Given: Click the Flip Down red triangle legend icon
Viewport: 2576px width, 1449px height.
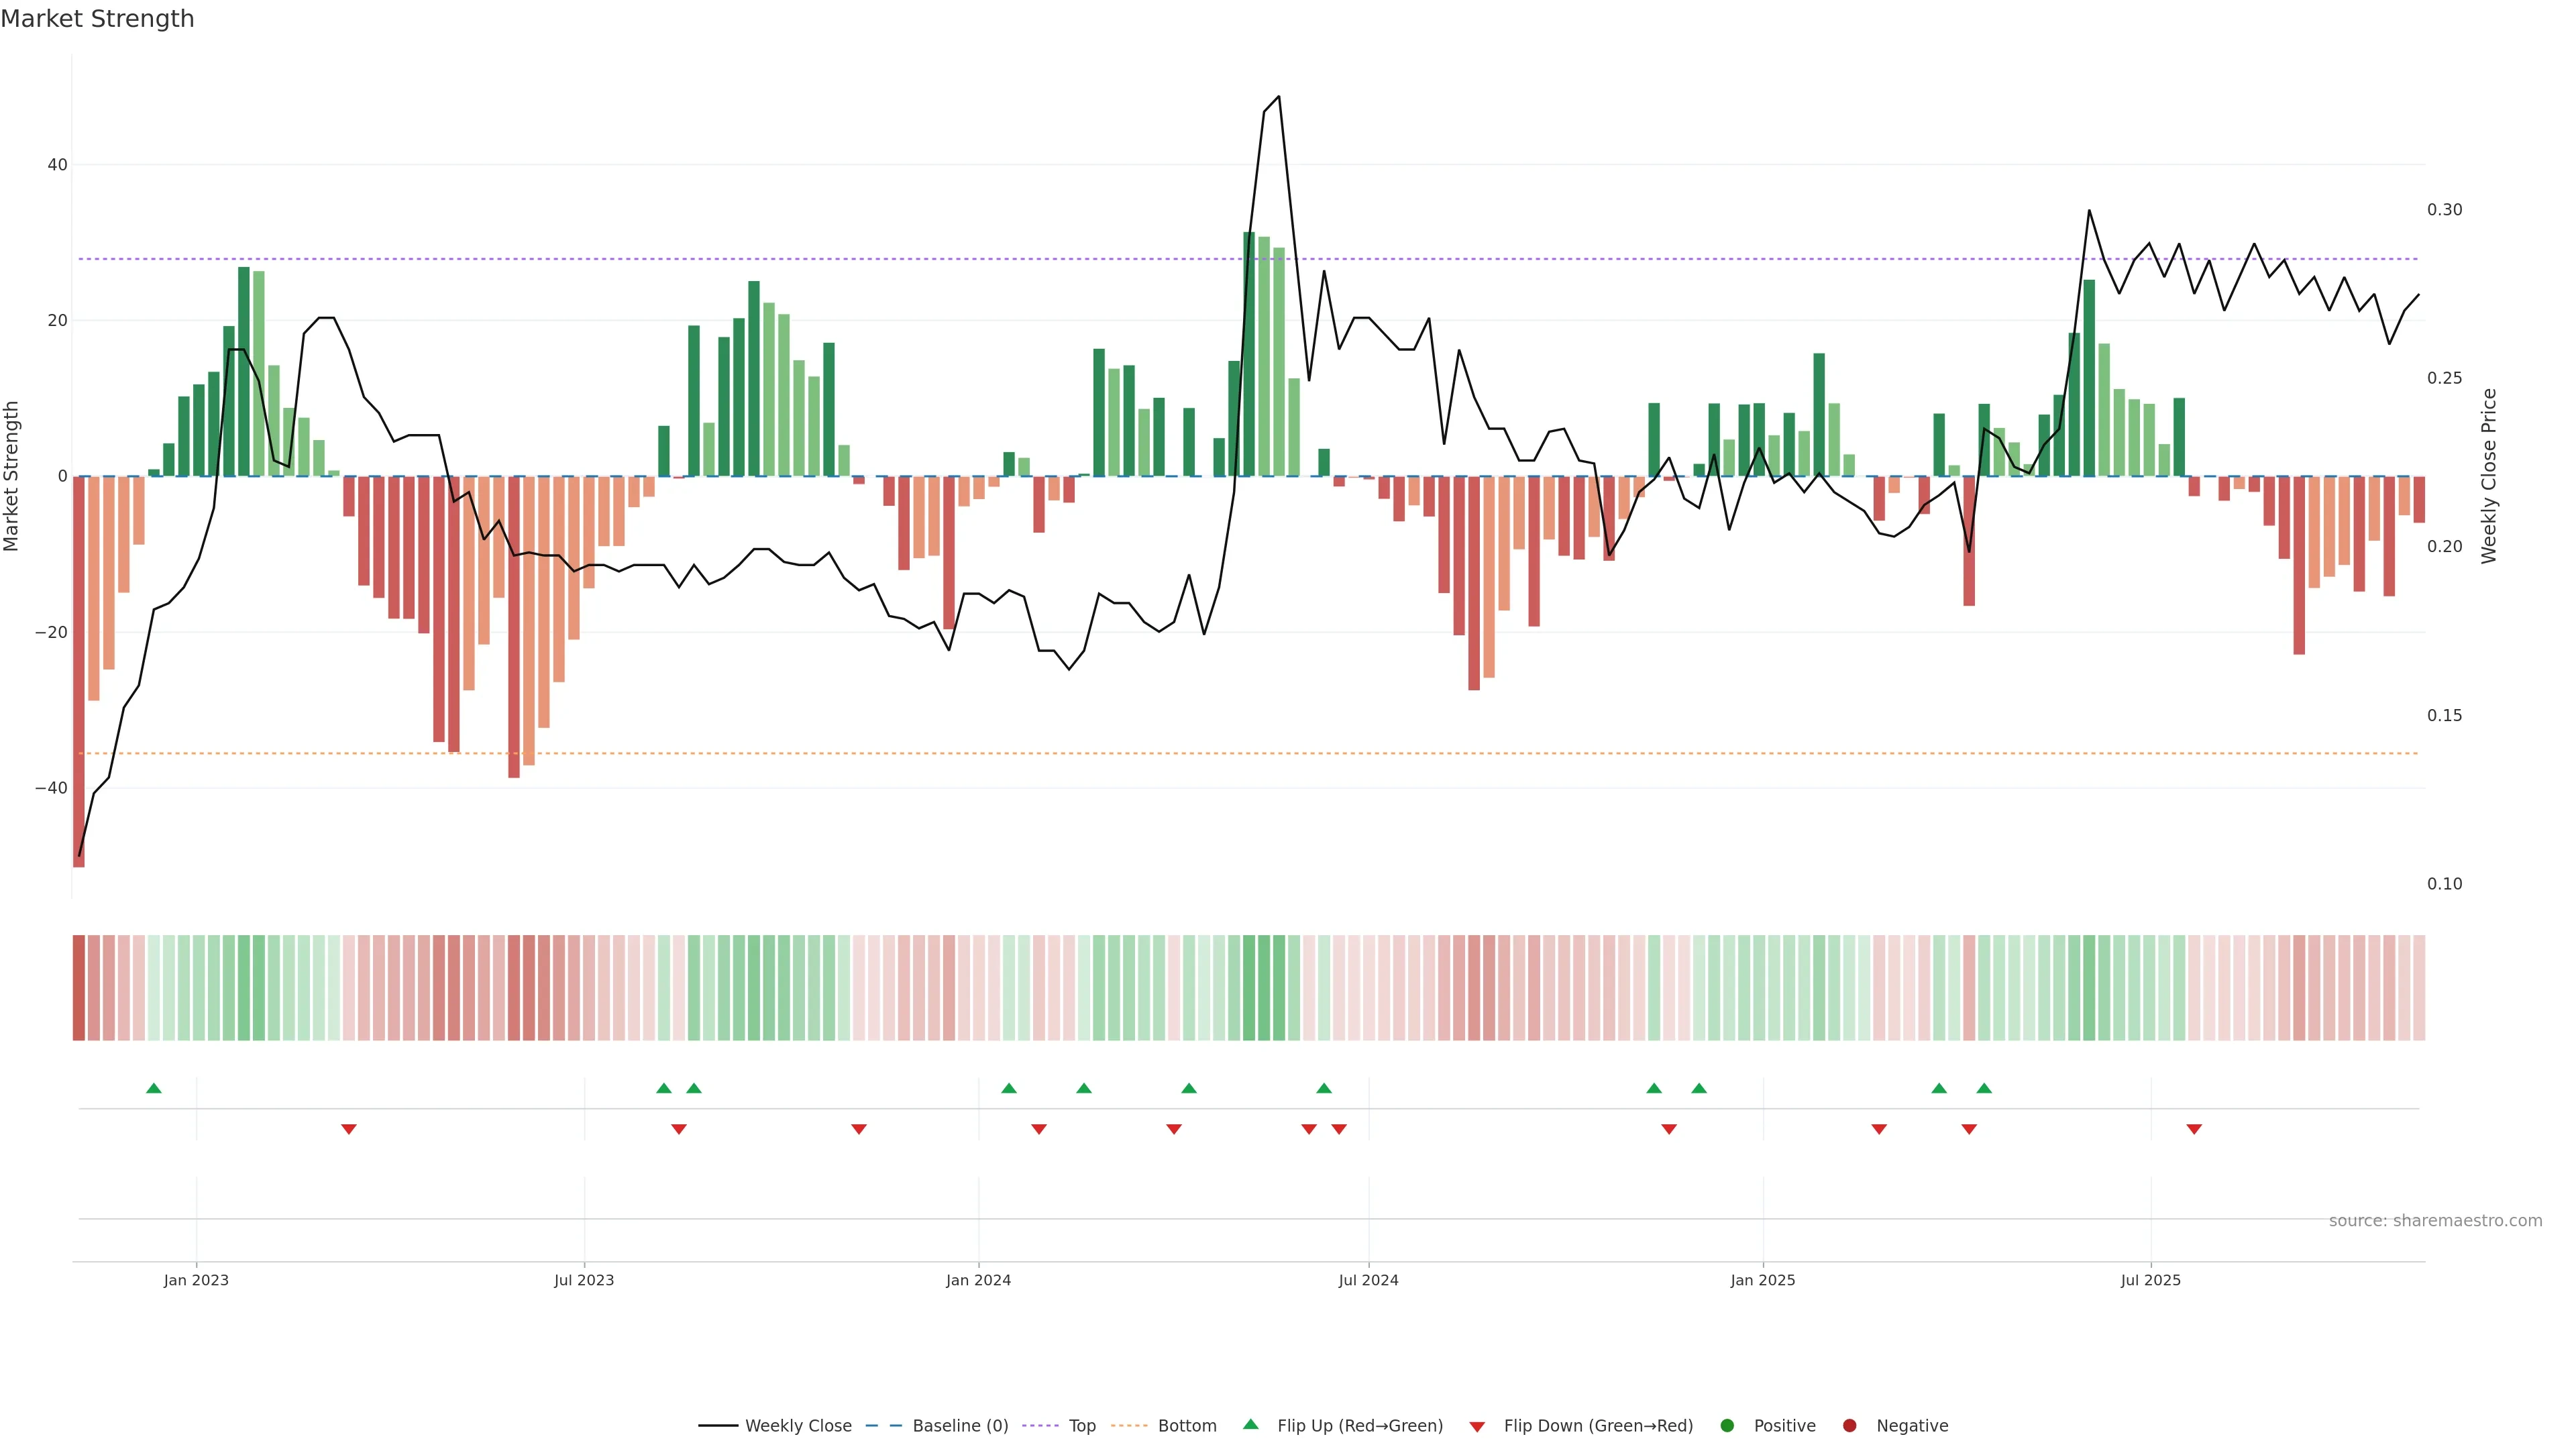Looking at the screenshot, I should click(x=1477, y=1427).
